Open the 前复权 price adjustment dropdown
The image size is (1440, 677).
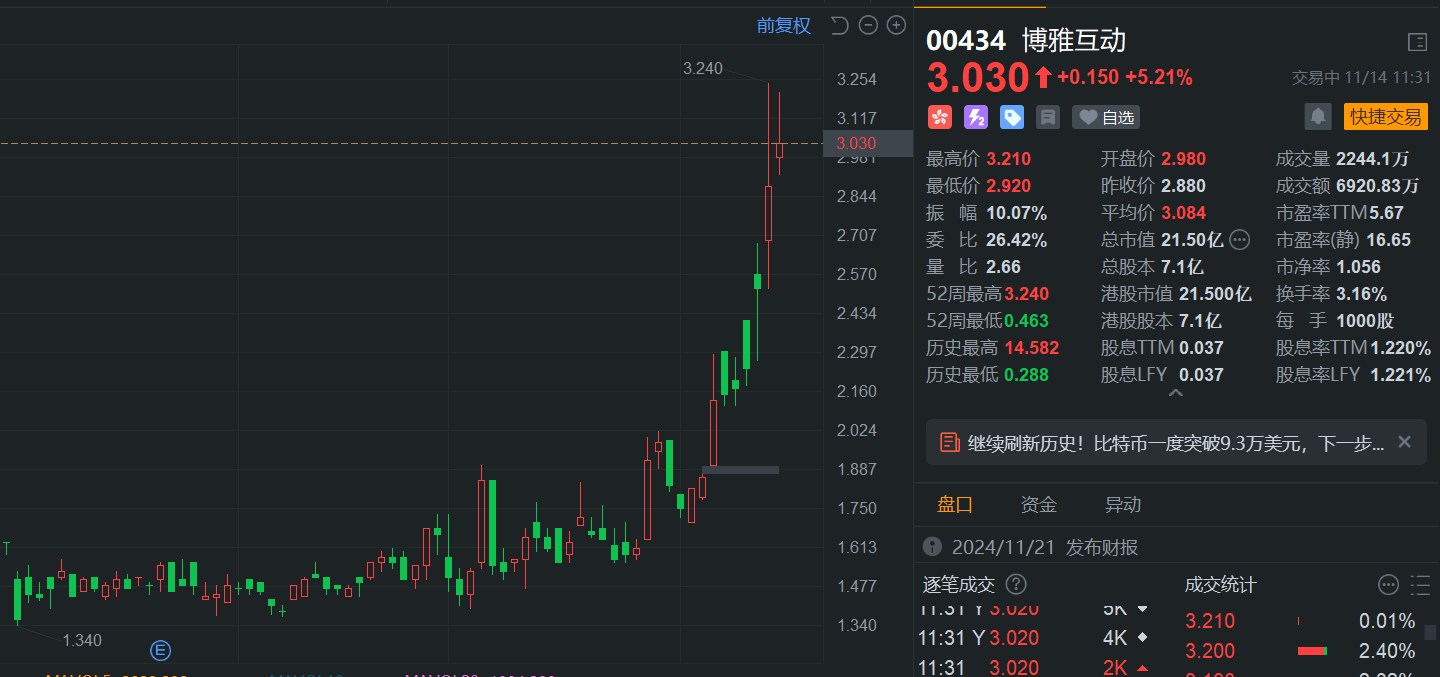pos(783,26)
